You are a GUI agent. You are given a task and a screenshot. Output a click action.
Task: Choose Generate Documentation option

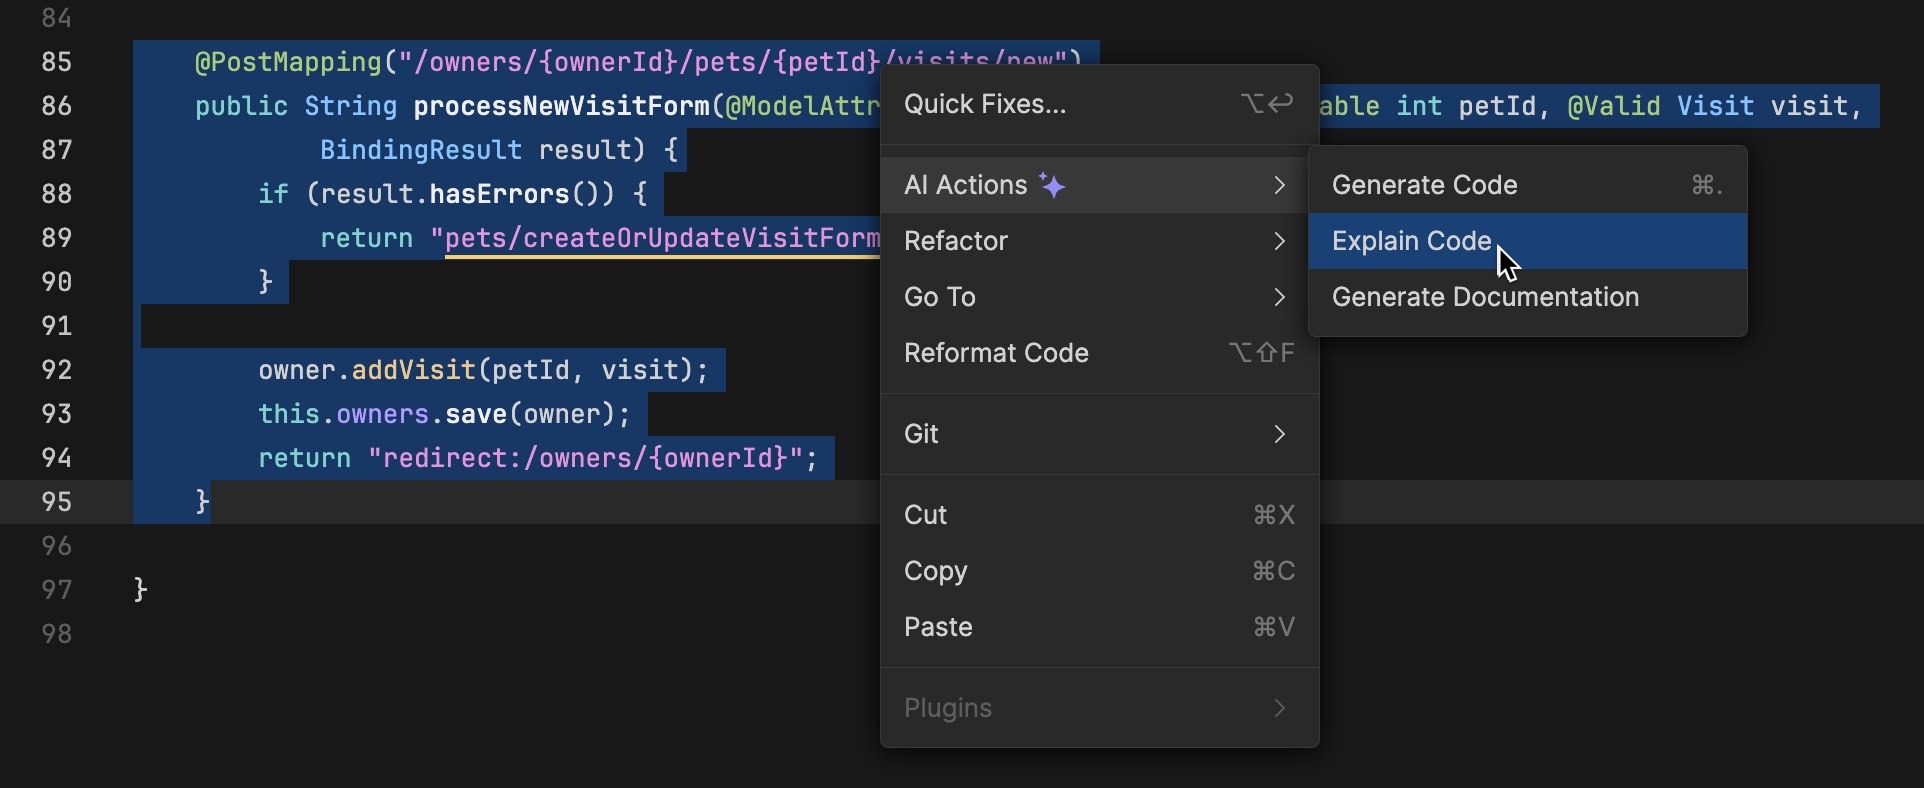click(x=1485, y=297)
